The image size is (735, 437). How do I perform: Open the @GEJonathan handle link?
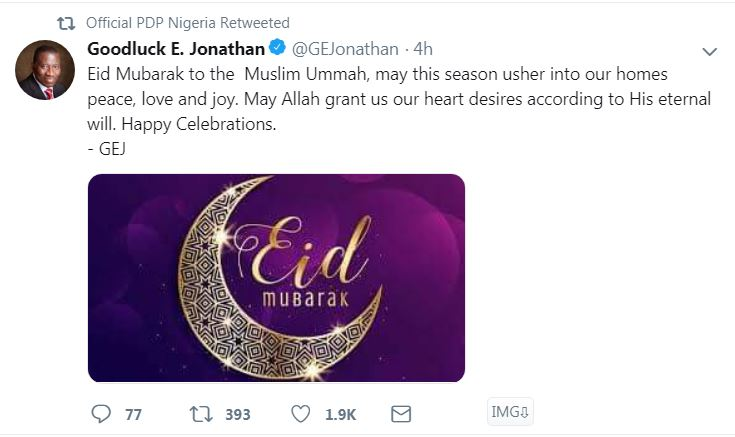(x=344, y=49)
